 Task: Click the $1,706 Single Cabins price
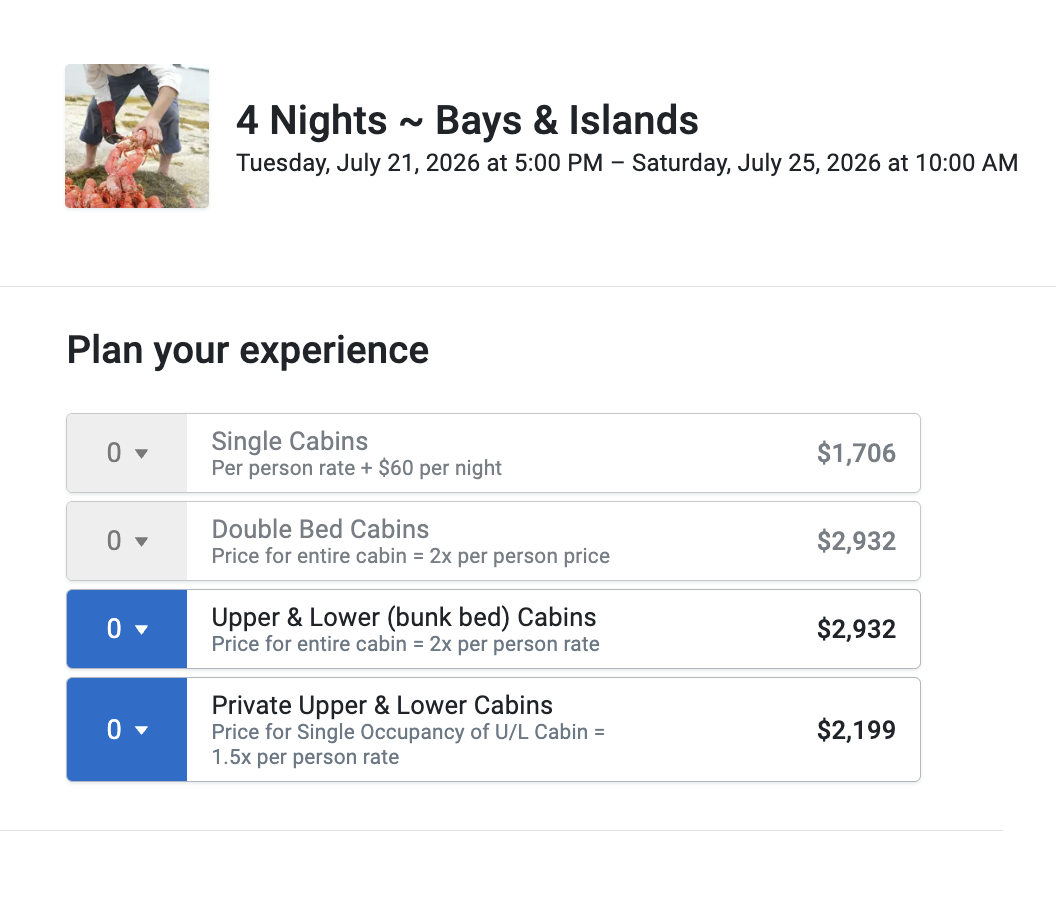pyautogui.click(x=856, y=453)
